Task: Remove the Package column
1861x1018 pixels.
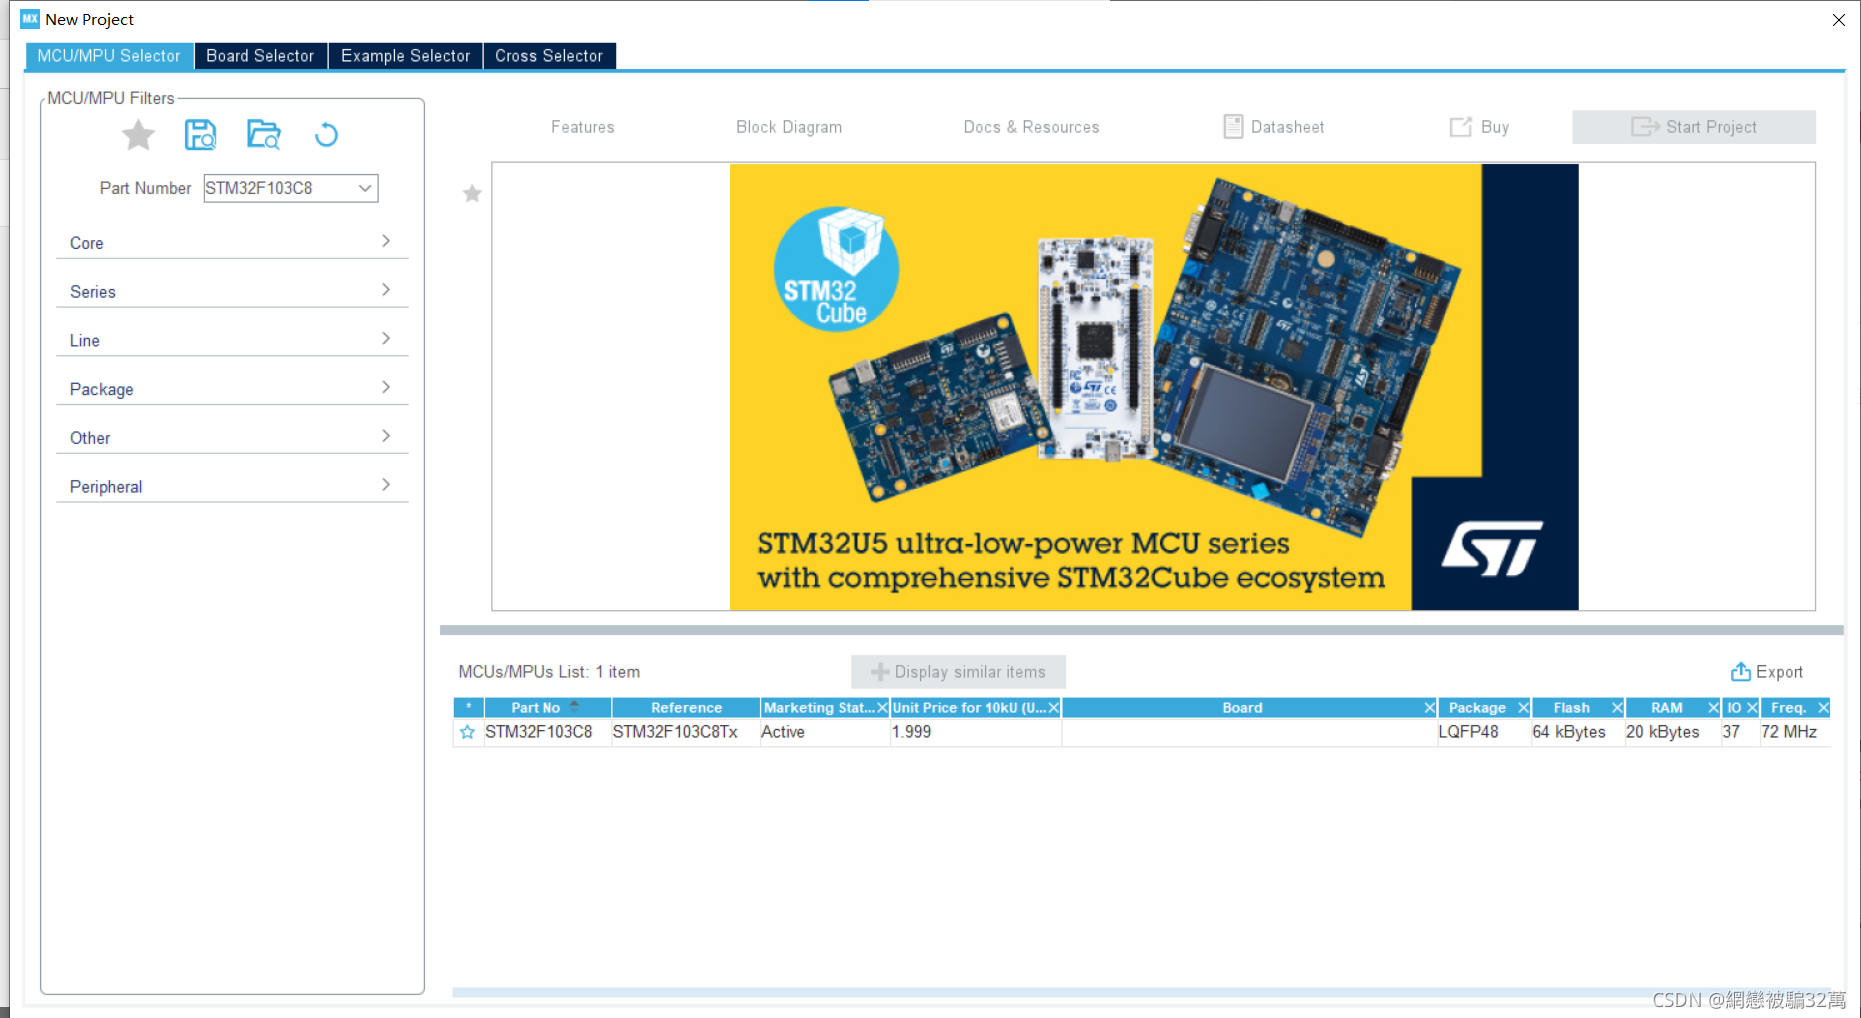Action: click(x=1523, y=708)
